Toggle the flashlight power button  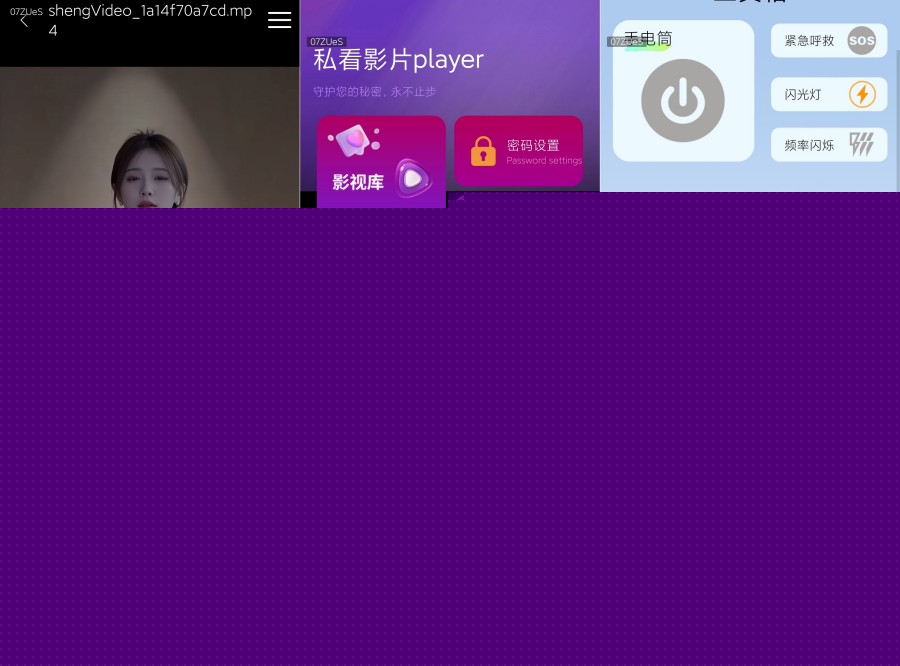682,100
